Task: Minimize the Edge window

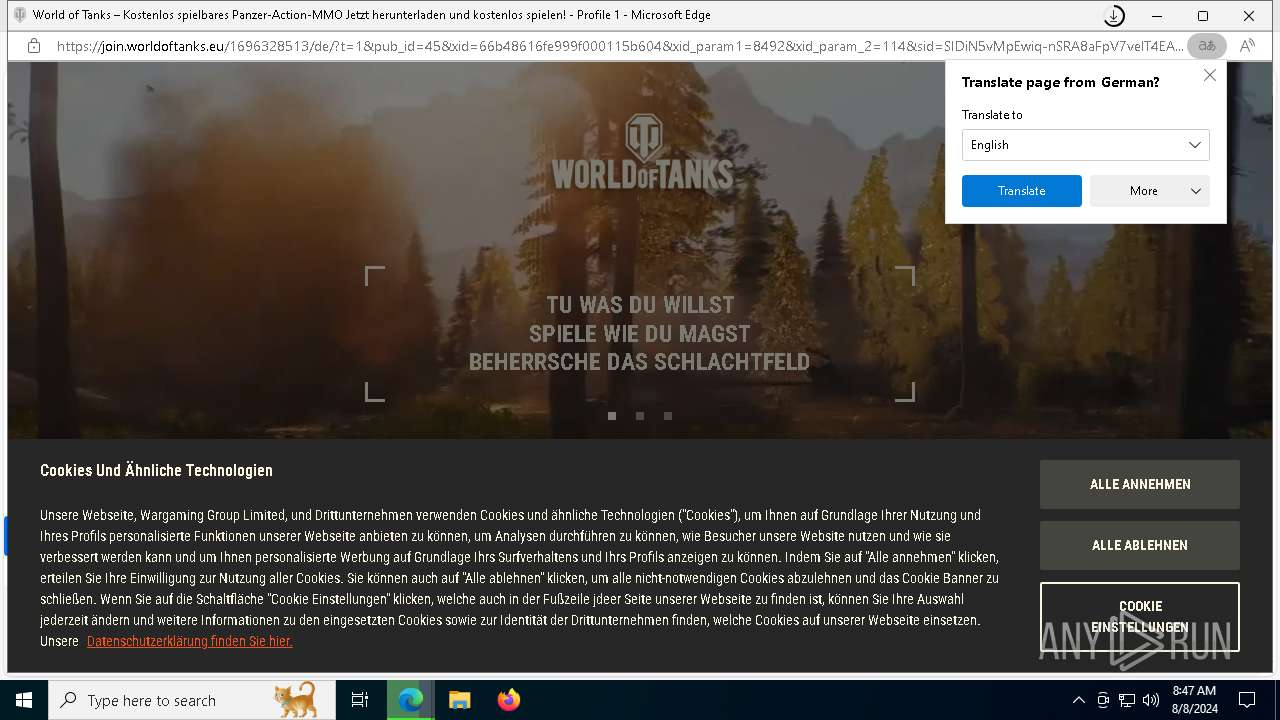Action: coord(1157,16)
